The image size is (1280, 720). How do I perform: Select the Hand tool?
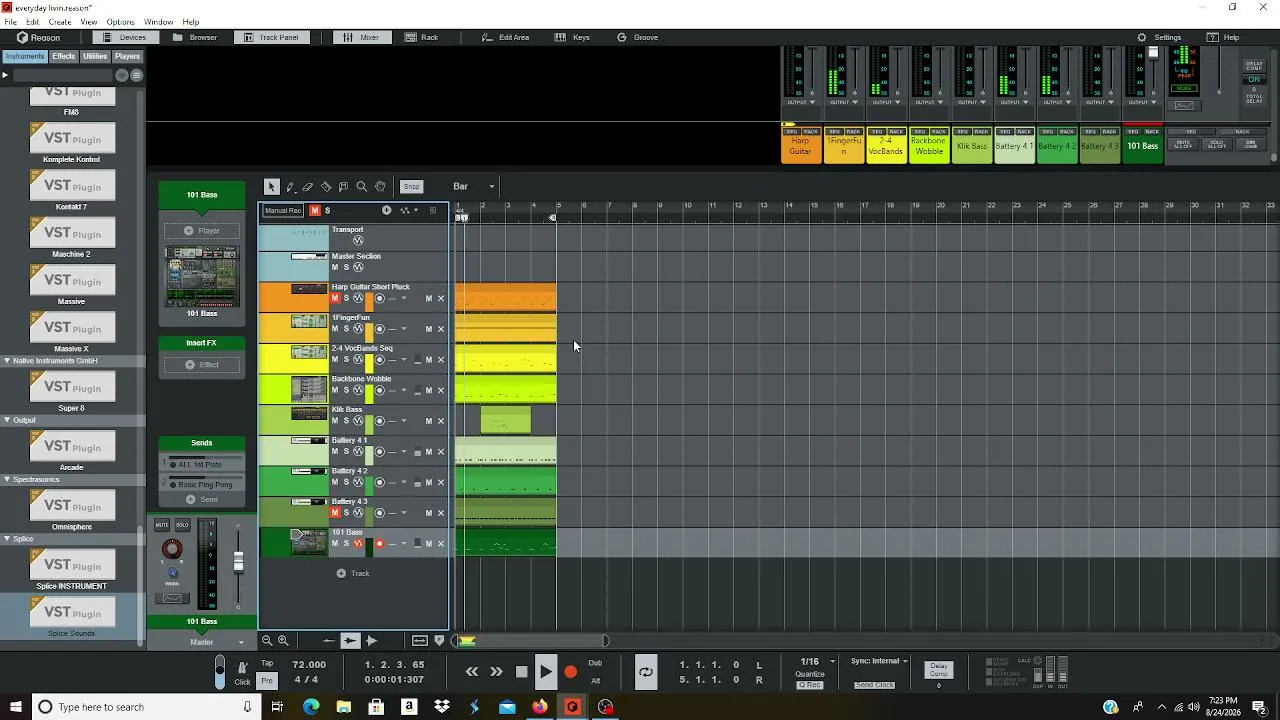pyautogui.click(x=380, y=187)
